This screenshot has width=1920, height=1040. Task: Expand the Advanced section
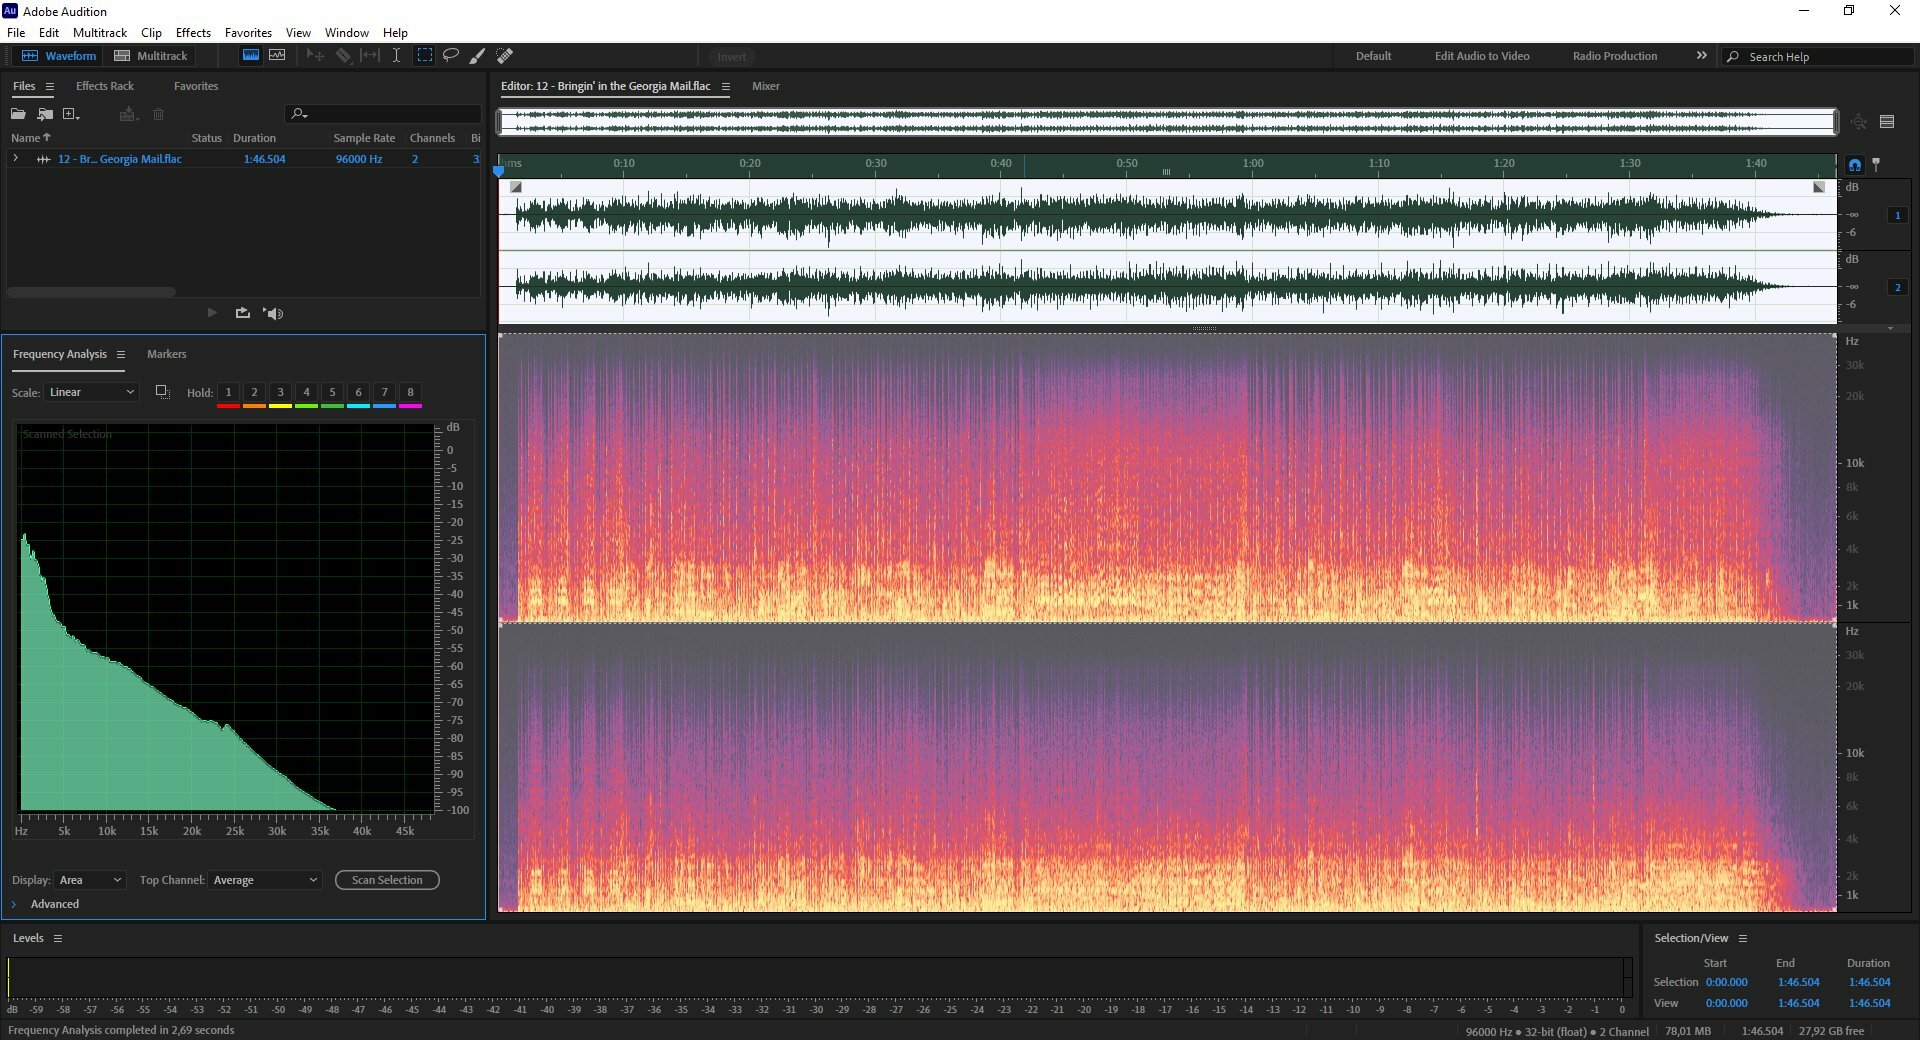[x=14, y=904]
